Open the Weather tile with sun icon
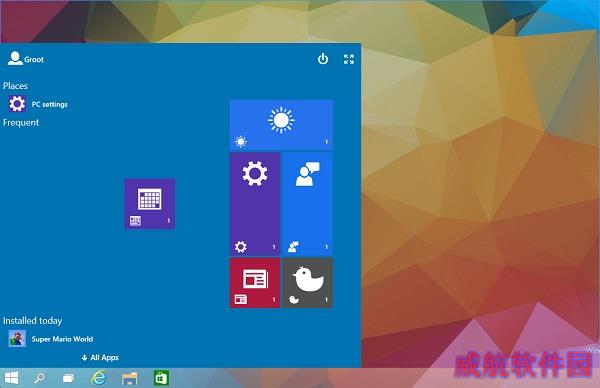The image size is (600, 388). [x=281, y=125]
